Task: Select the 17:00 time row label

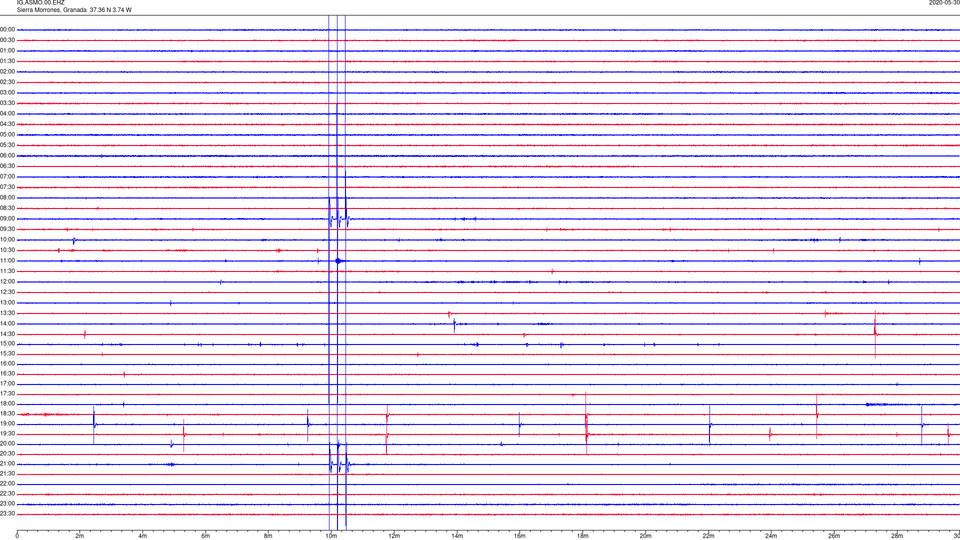Action: coord(7,384)
